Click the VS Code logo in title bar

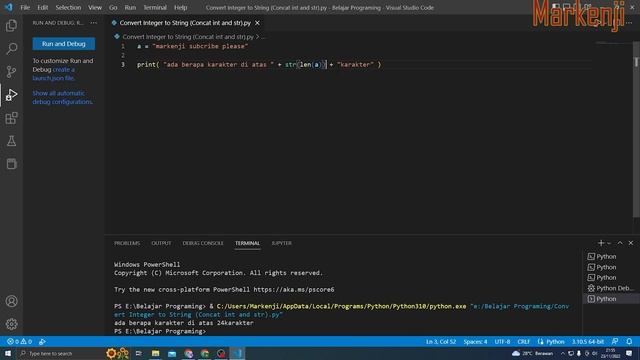9,7
